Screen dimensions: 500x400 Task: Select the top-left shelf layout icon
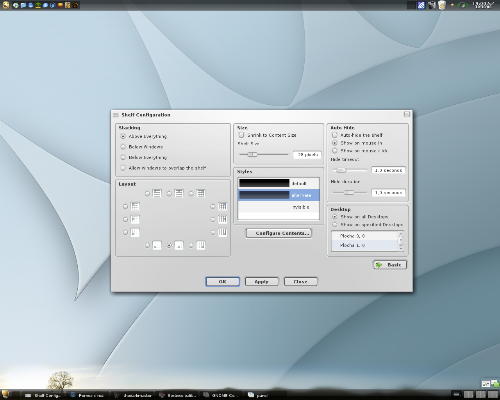pos(157,193)
